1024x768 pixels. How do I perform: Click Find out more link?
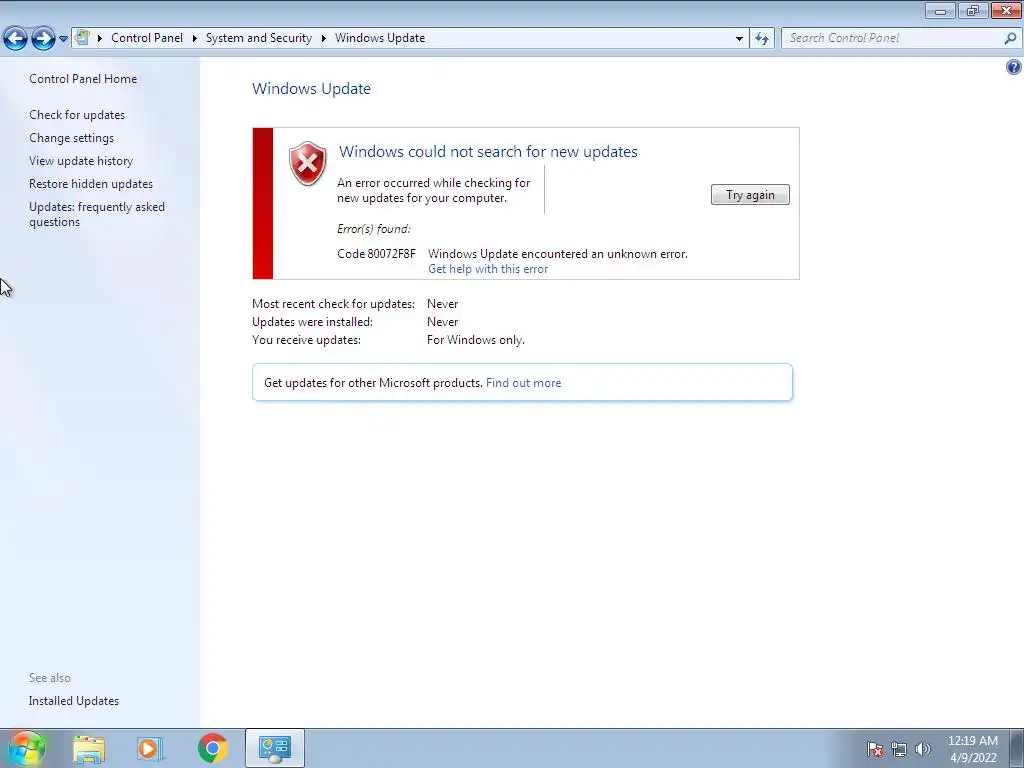tap(523, 383)
